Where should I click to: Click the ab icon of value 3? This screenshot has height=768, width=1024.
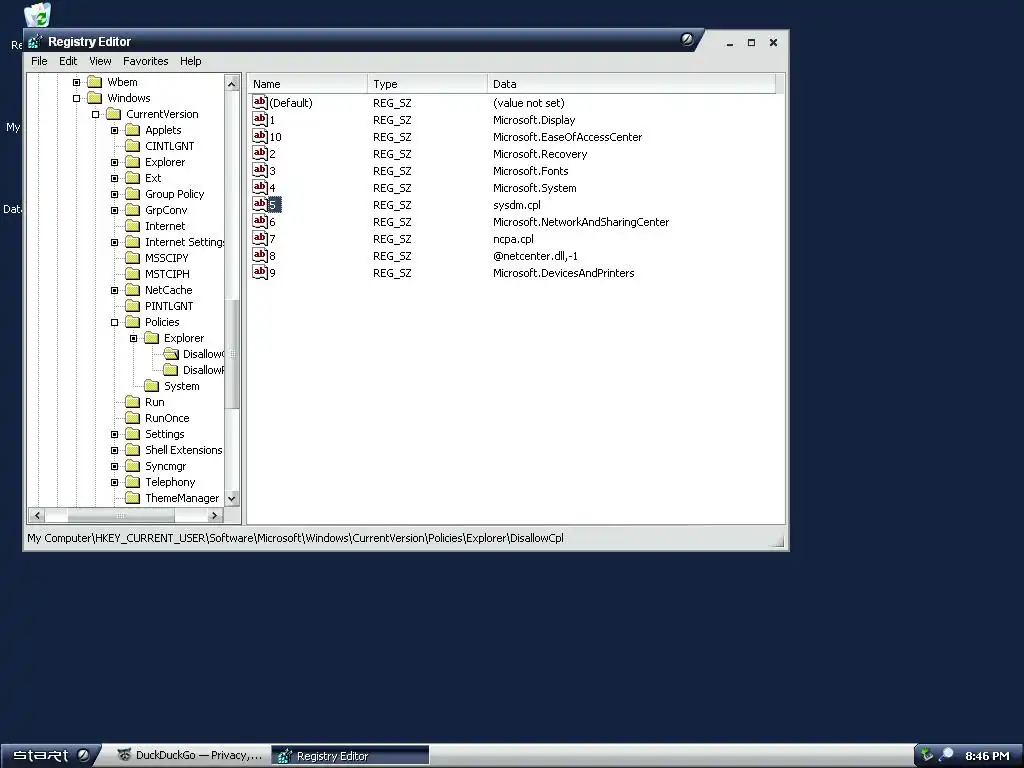(260, 170)
